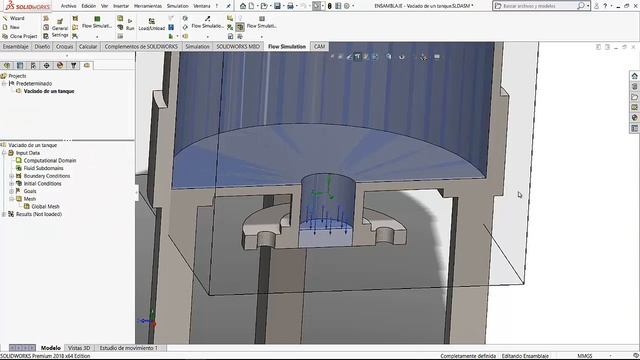Switch to the Modelo bottom tab

51,348
